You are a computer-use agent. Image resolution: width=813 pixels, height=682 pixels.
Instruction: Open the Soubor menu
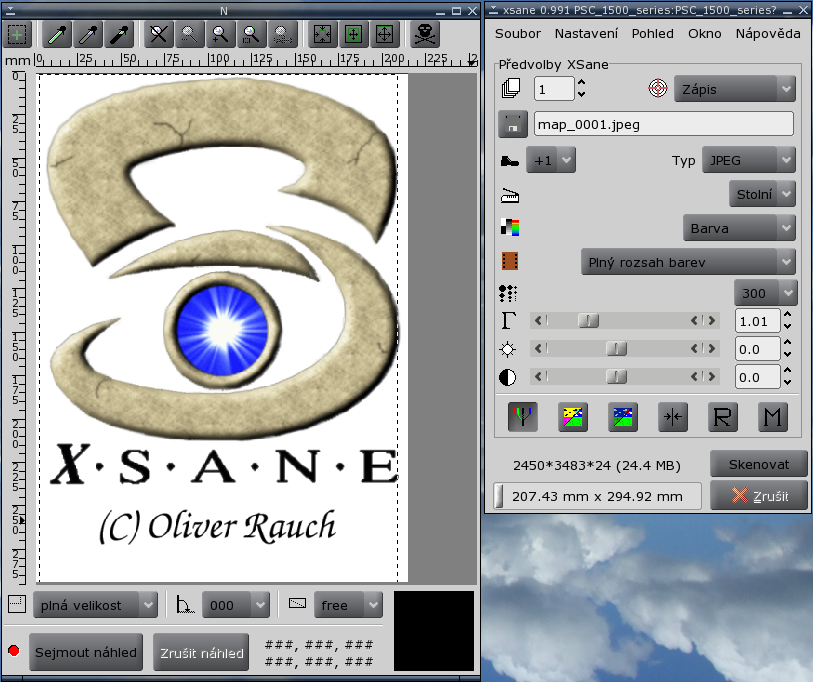click(517, 34)
